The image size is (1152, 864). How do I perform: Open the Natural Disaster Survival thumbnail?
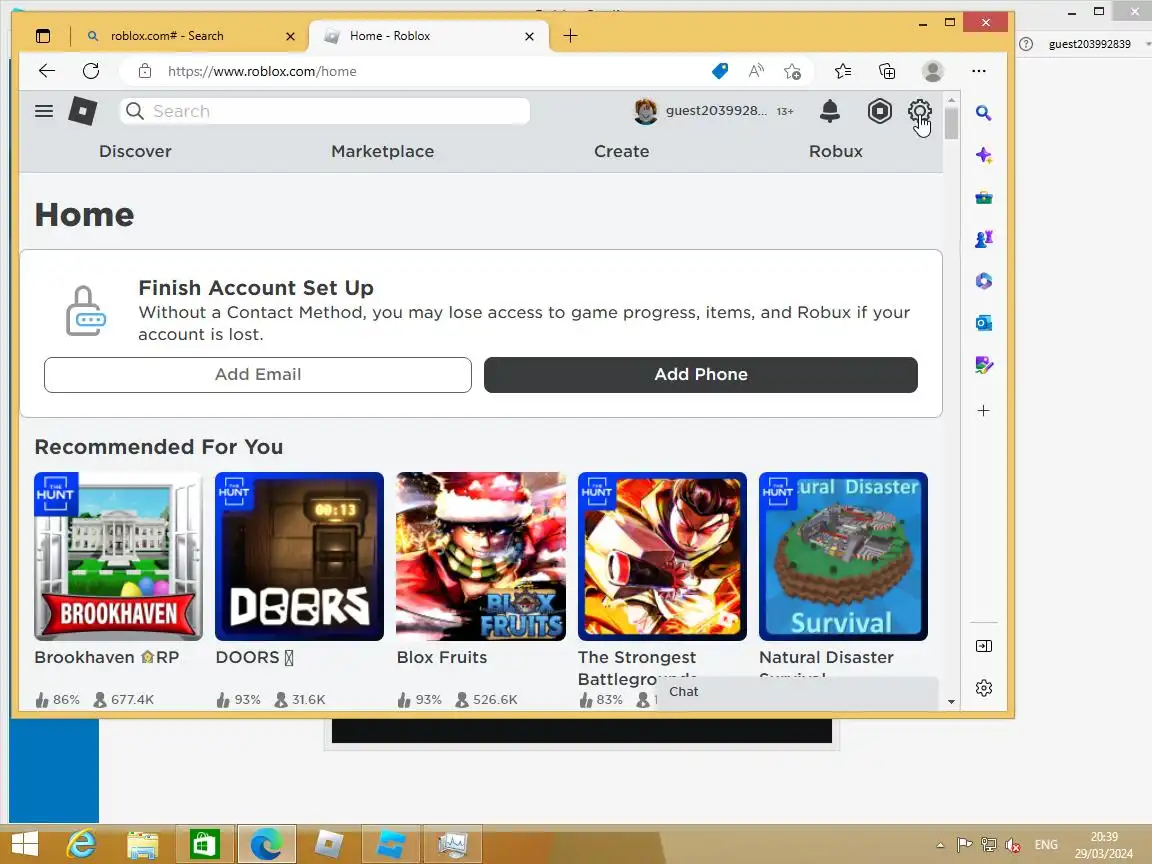coord(843,556)
